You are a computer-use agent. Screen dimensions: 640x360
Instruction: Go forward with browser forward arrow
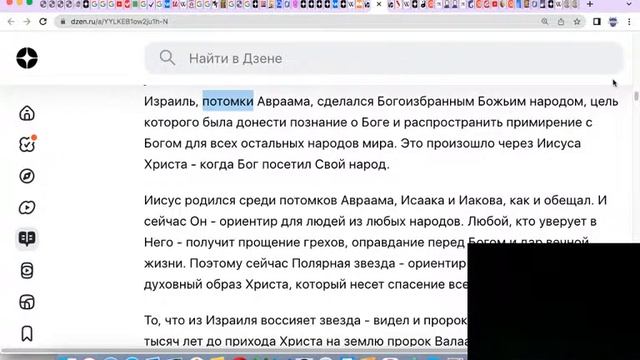(27, 22)
